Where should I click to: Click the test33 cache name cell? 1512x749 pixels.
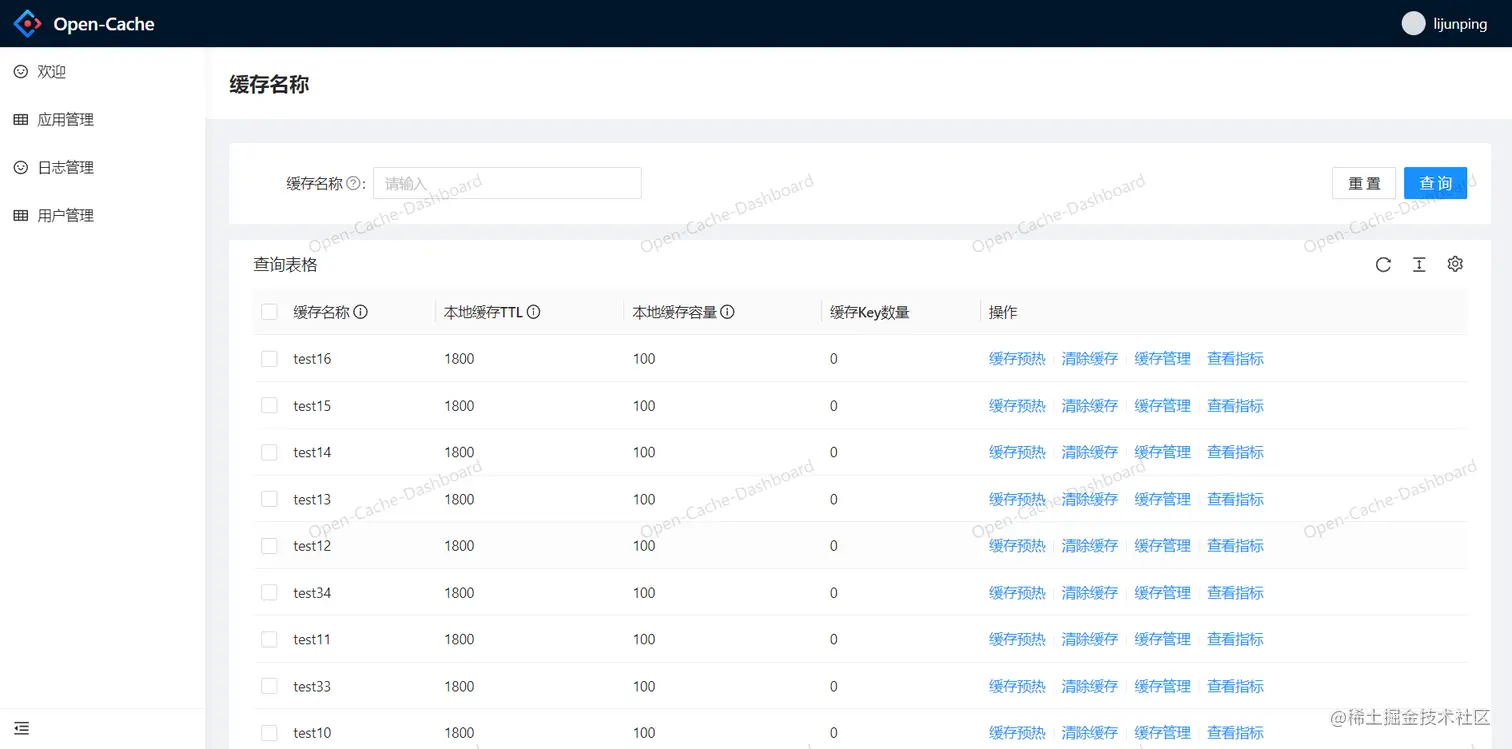tap(312, 686)
